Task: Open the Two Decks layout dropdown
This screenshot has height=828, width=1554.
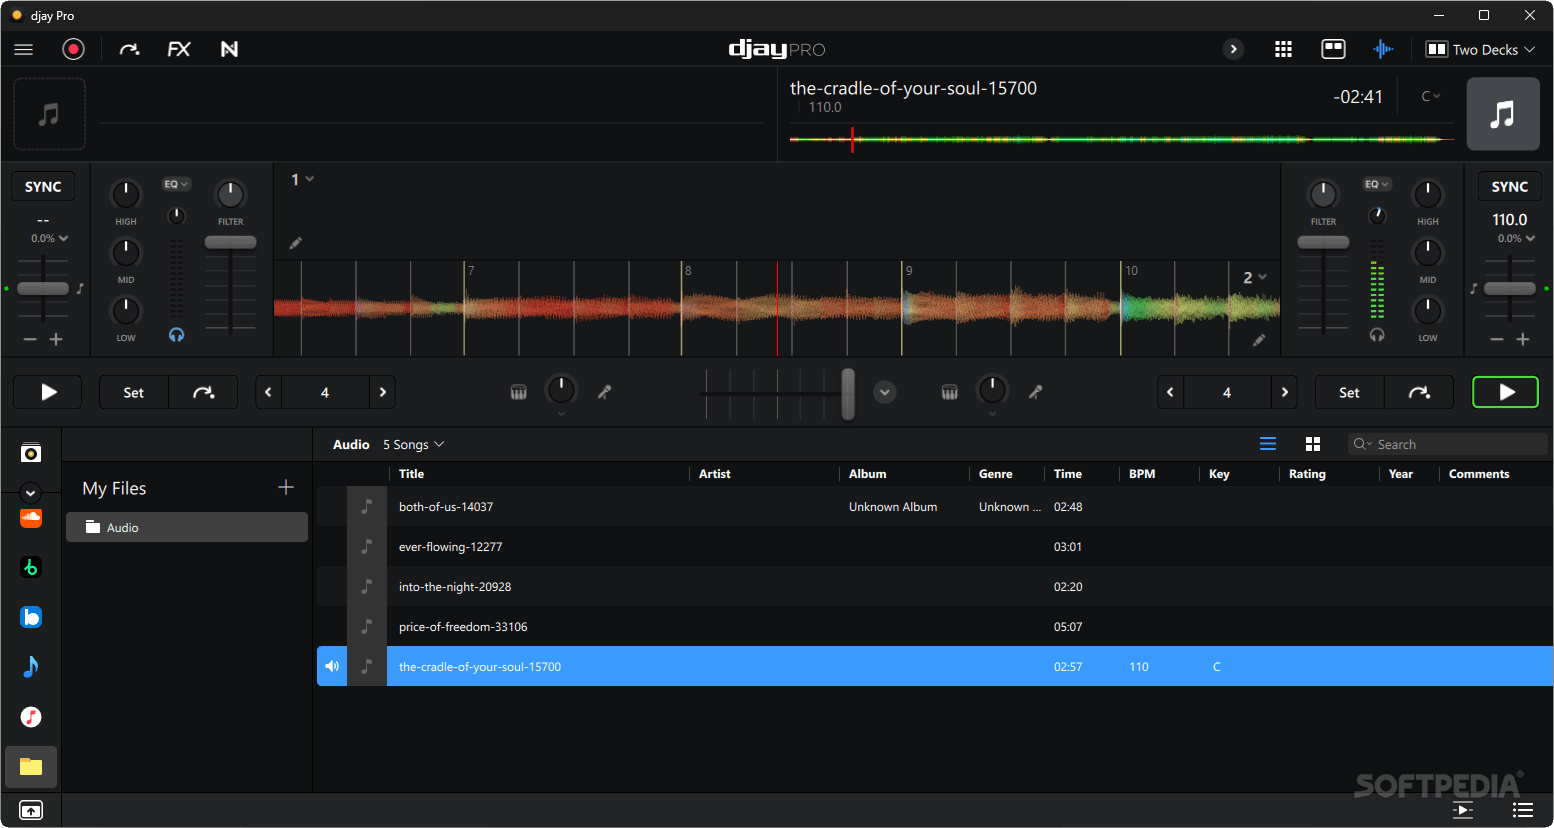Action: (x=1480, y=49)
